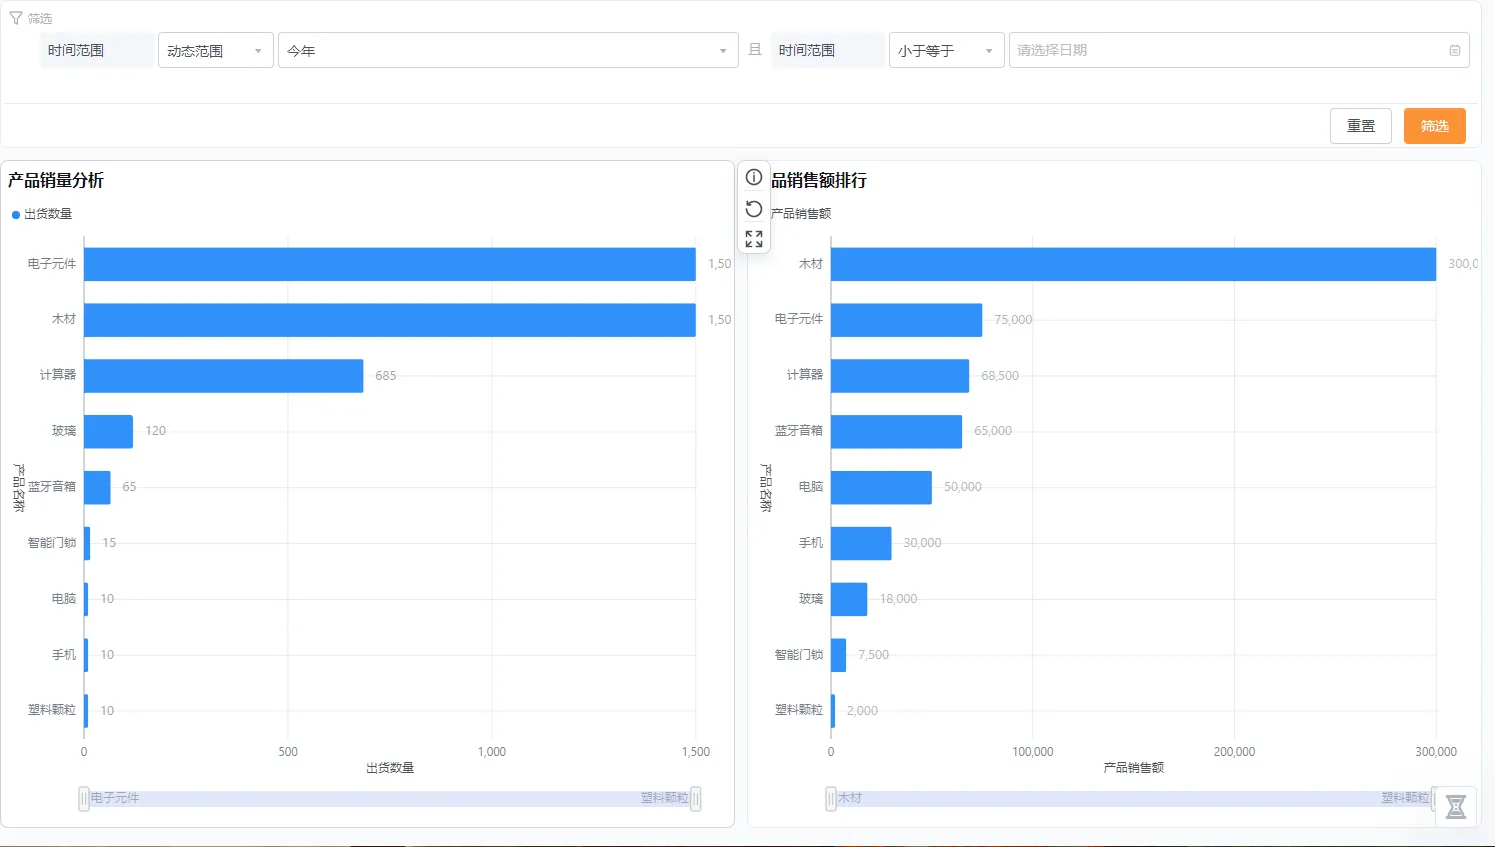Click the filter funnel icon
Image resolution: width=1495 pixels, height=847 pixels.
coord(16,18)
